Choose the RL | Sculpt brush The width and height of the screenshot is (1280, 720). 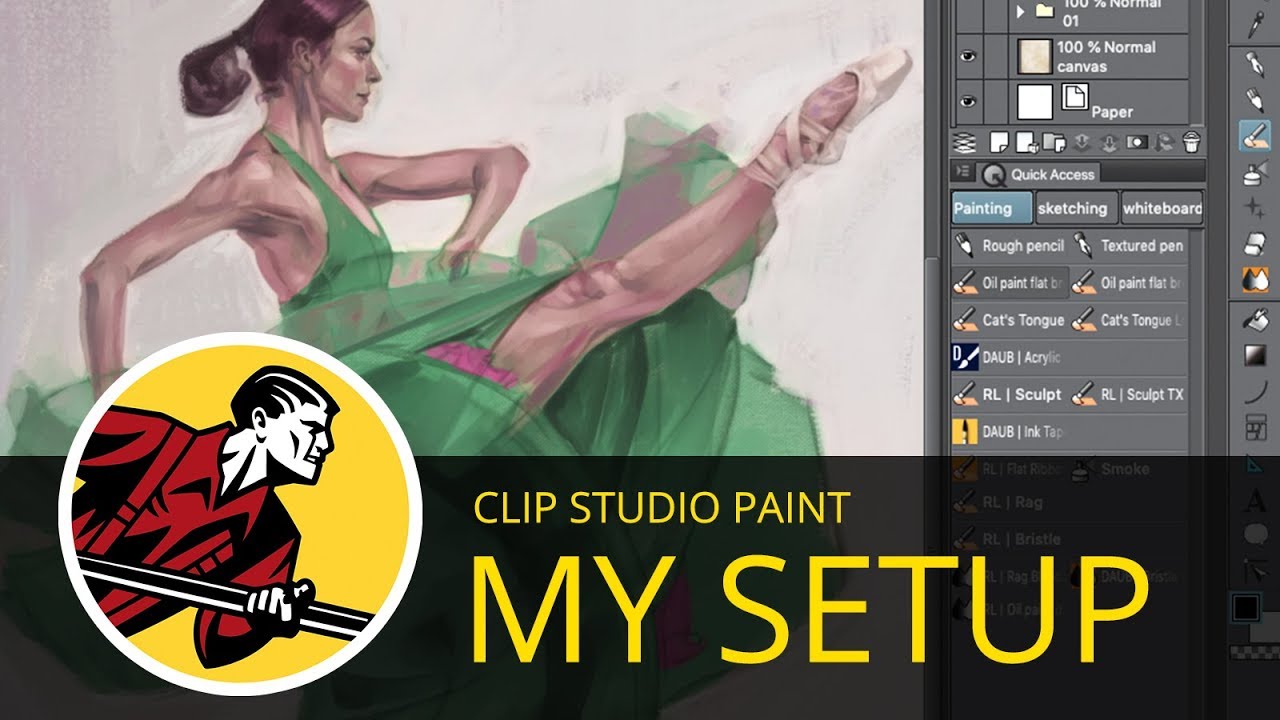(1010, 395)
